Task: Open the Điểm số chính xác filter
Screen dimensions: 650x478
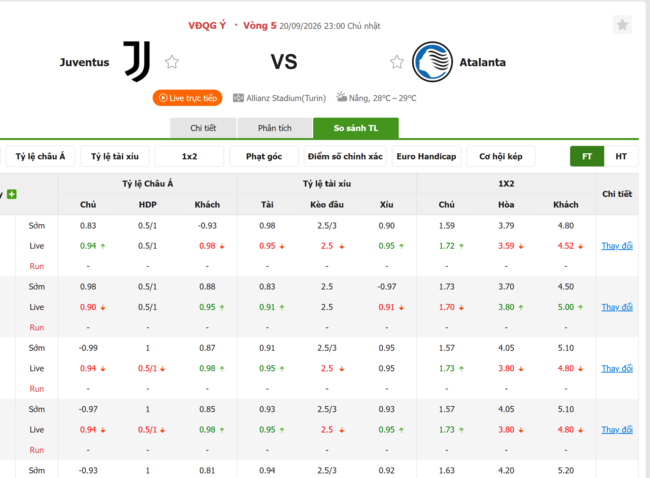Action: 345,156
